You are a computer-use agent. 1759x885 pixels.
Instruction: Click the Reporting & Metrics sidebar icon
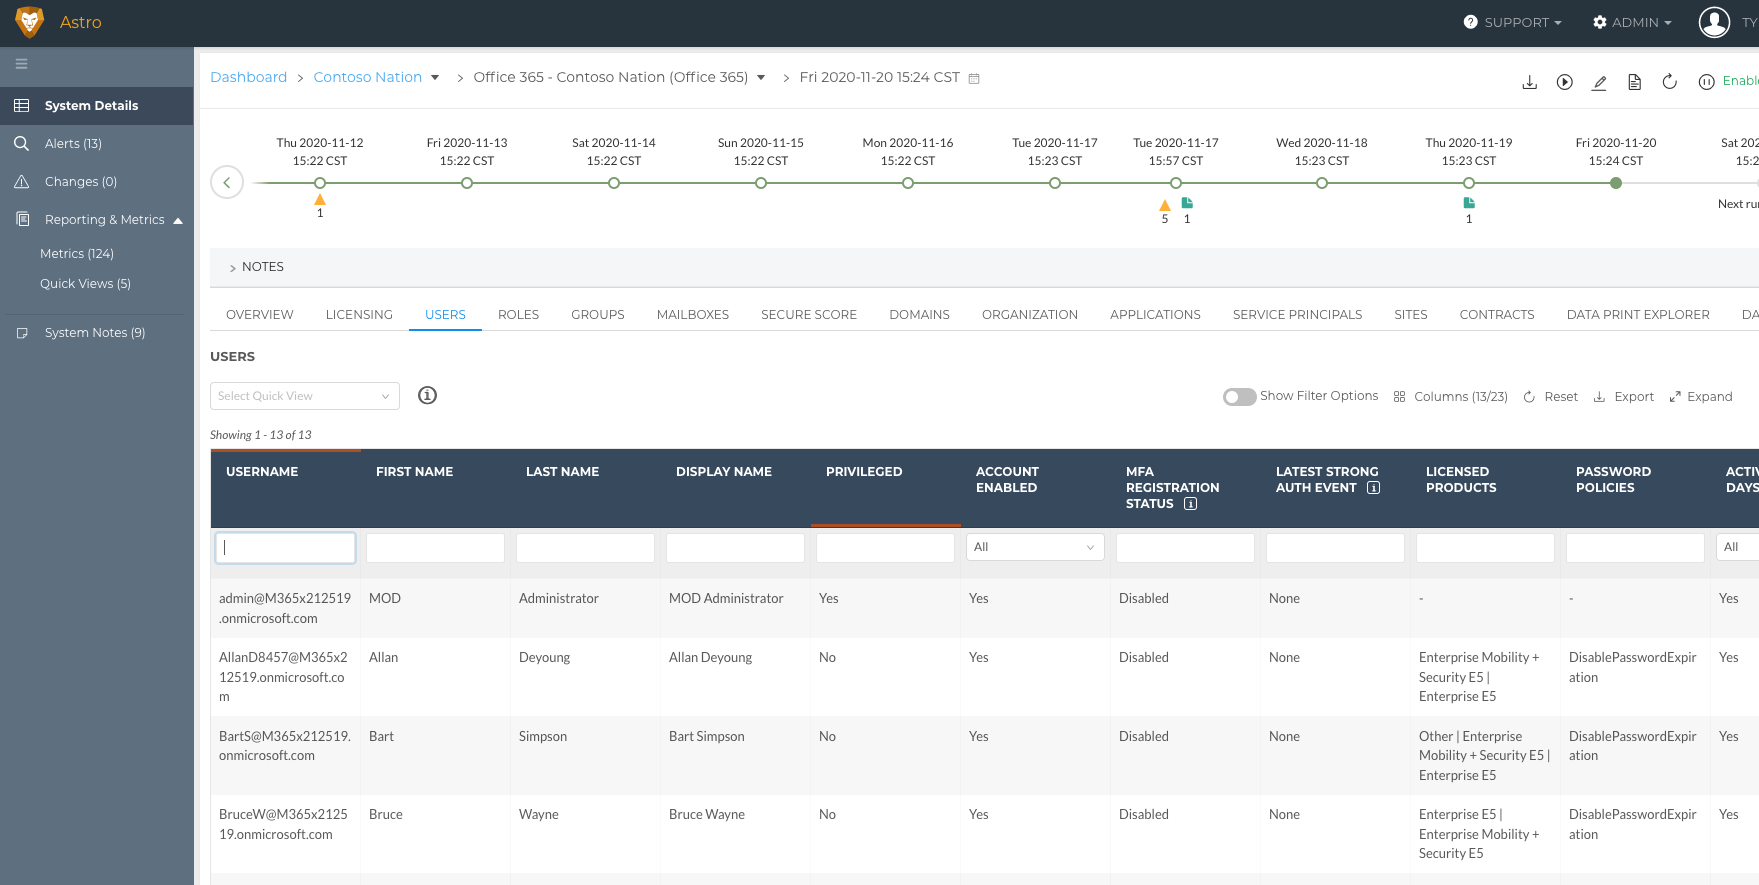22,219
